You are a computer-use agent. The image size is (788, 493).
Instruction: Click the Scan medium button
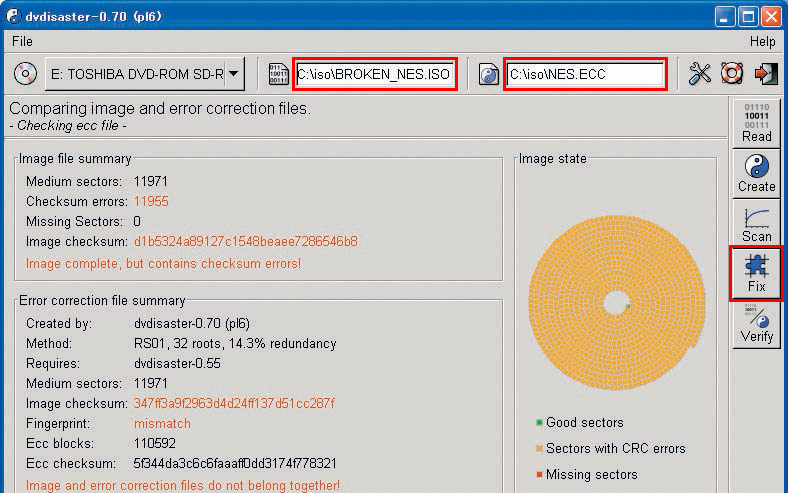click(x=756, y=224)
